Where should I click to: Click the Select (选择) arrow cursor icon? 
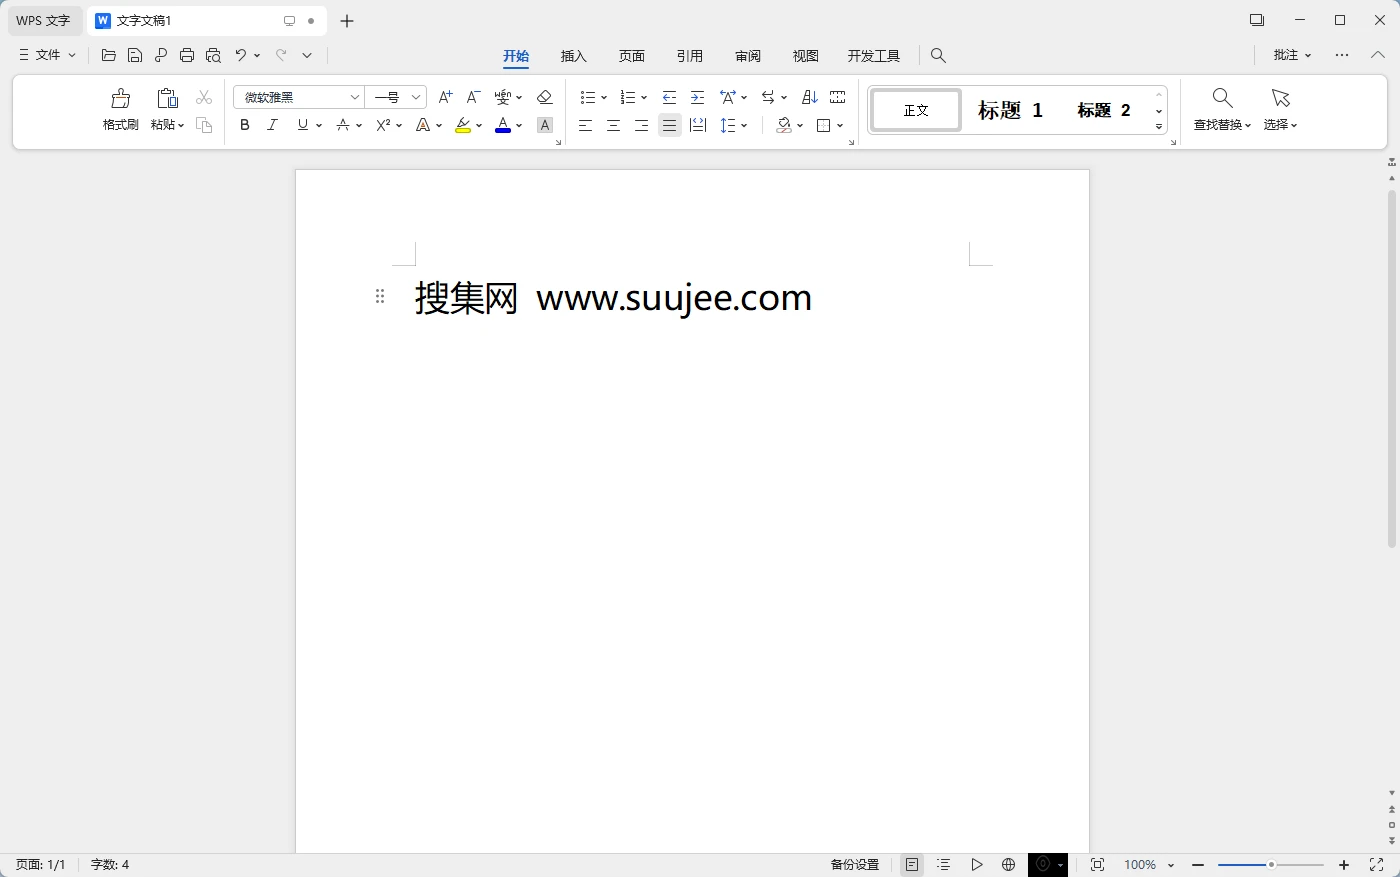[1281, 98]
